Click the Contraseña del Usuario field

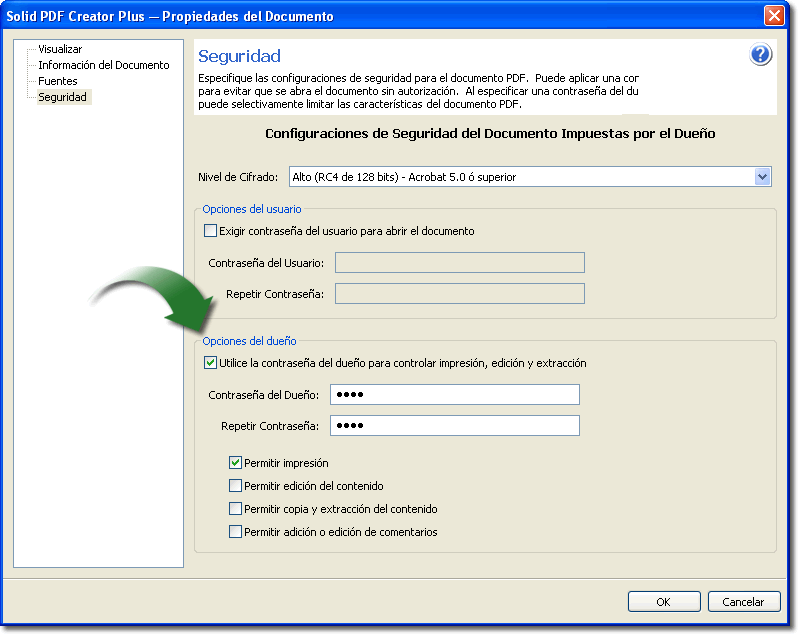click(460, 263)
